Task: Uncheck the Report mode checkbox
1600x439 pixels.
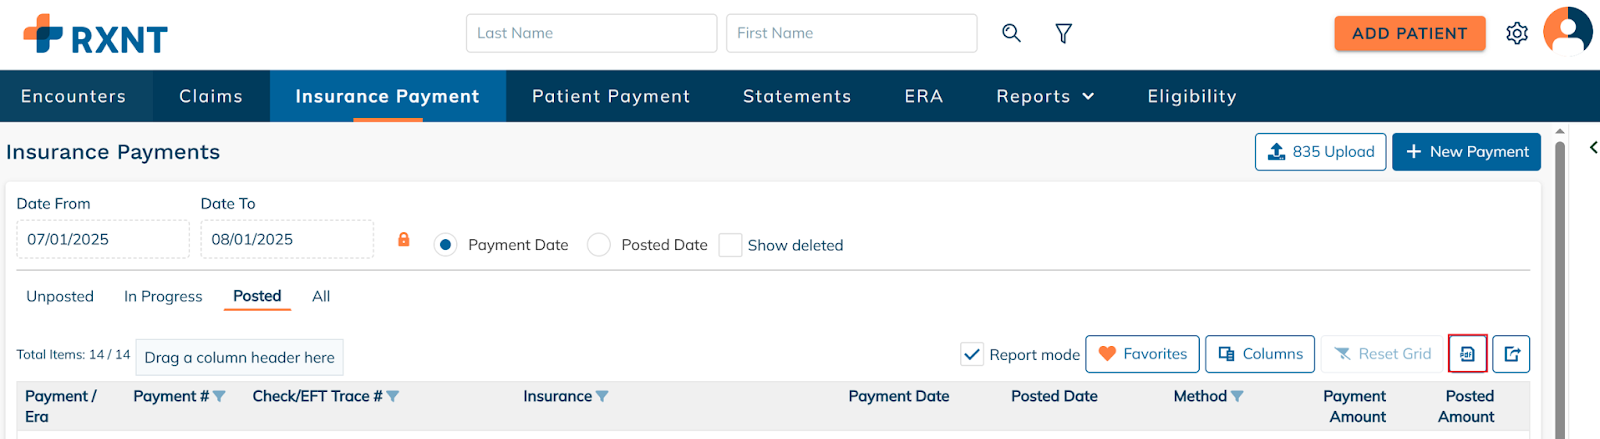Action: [972, 354]
